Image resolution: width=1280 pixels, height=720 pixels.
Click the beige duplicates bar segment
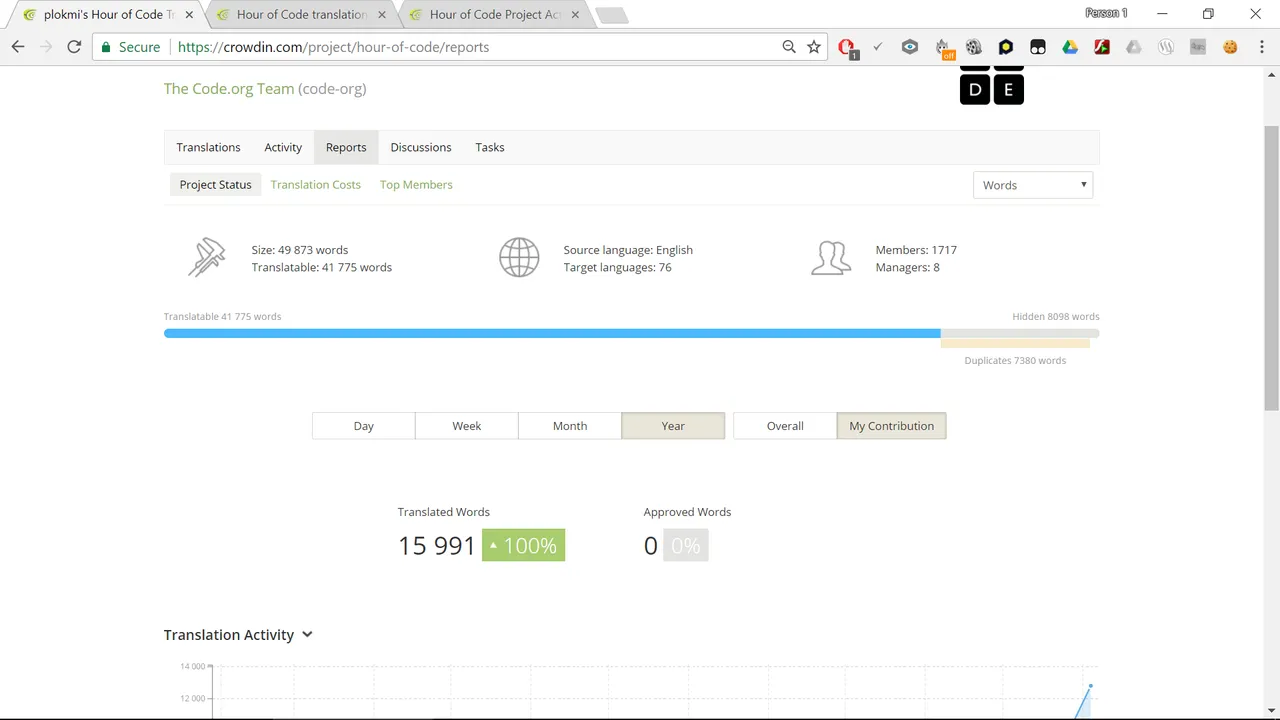[x=1015, y=344]
